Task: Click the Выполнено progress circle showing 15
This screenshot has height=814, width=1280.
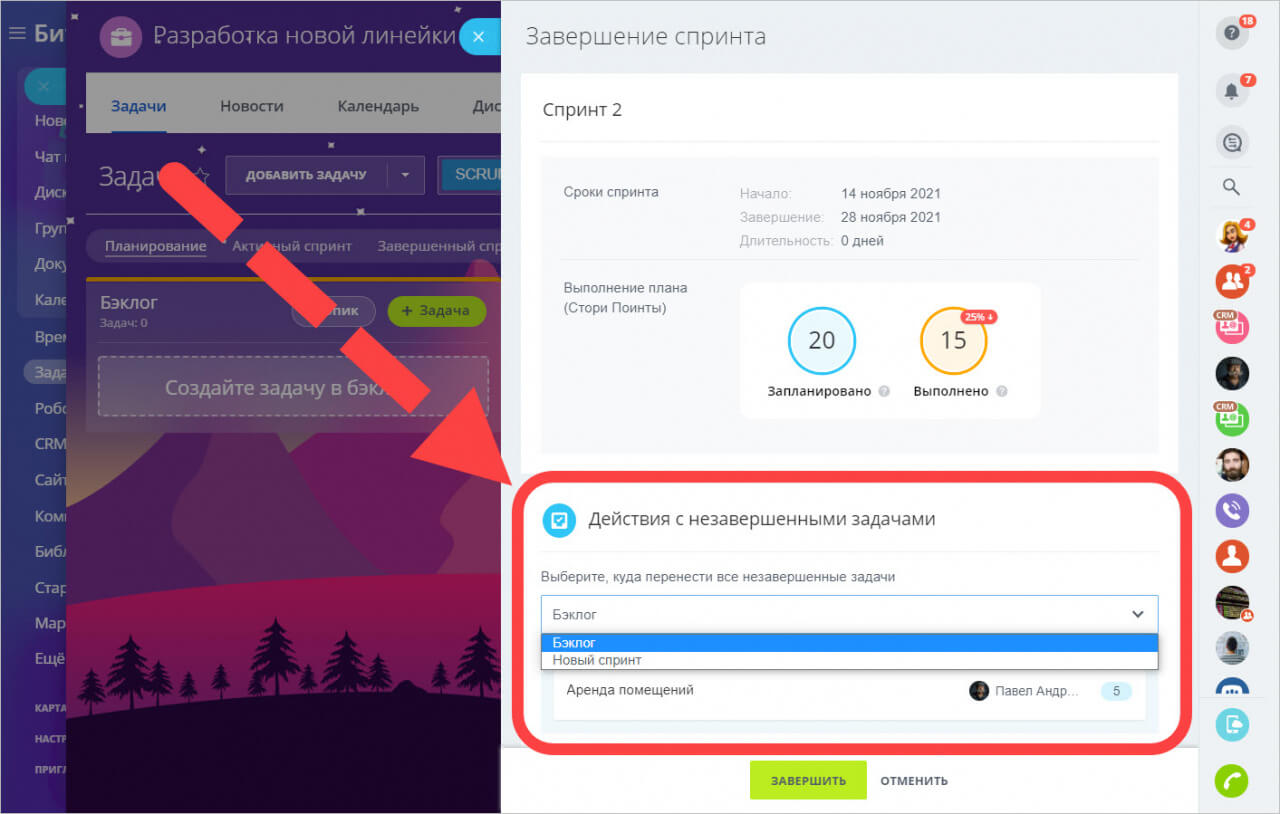Action: [x=953, y=341]
